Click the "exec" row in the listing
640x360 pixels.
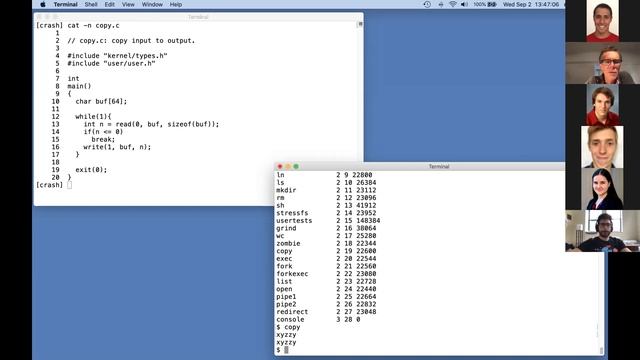[326, 259]
